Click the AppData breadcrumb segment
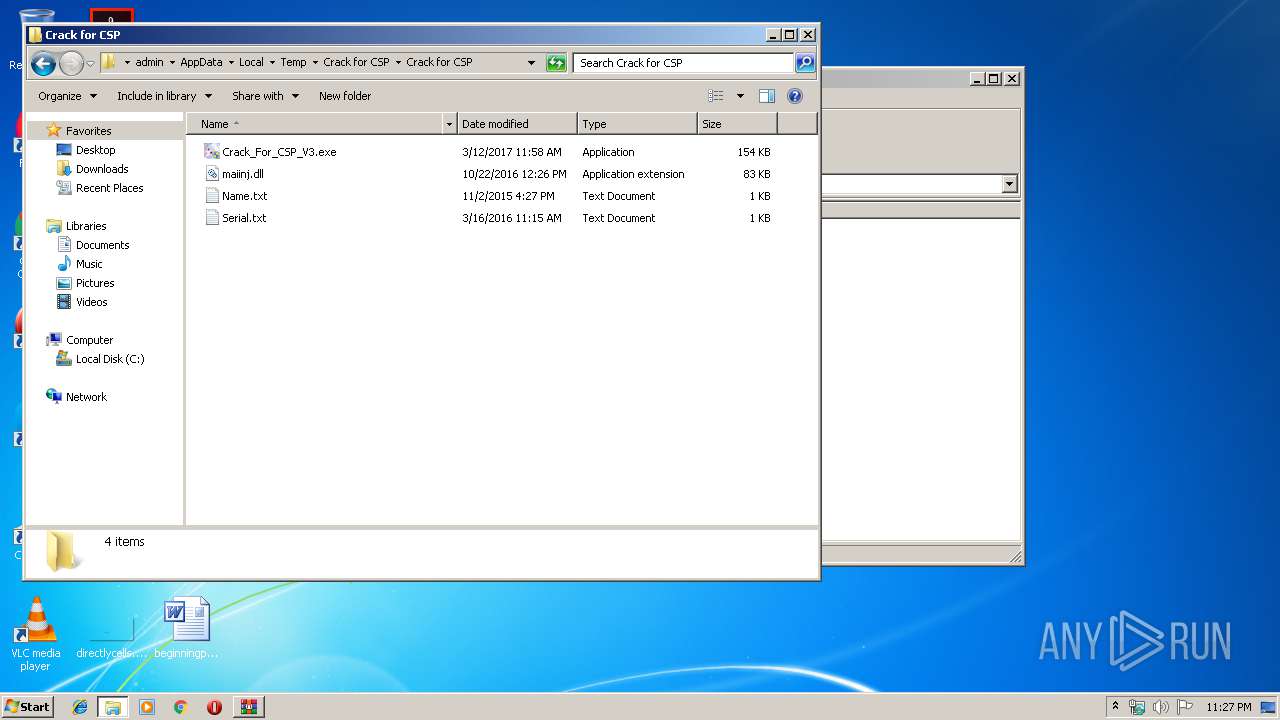The height and width of the screenshot is (720, 1280). click(x=201, y=62)
